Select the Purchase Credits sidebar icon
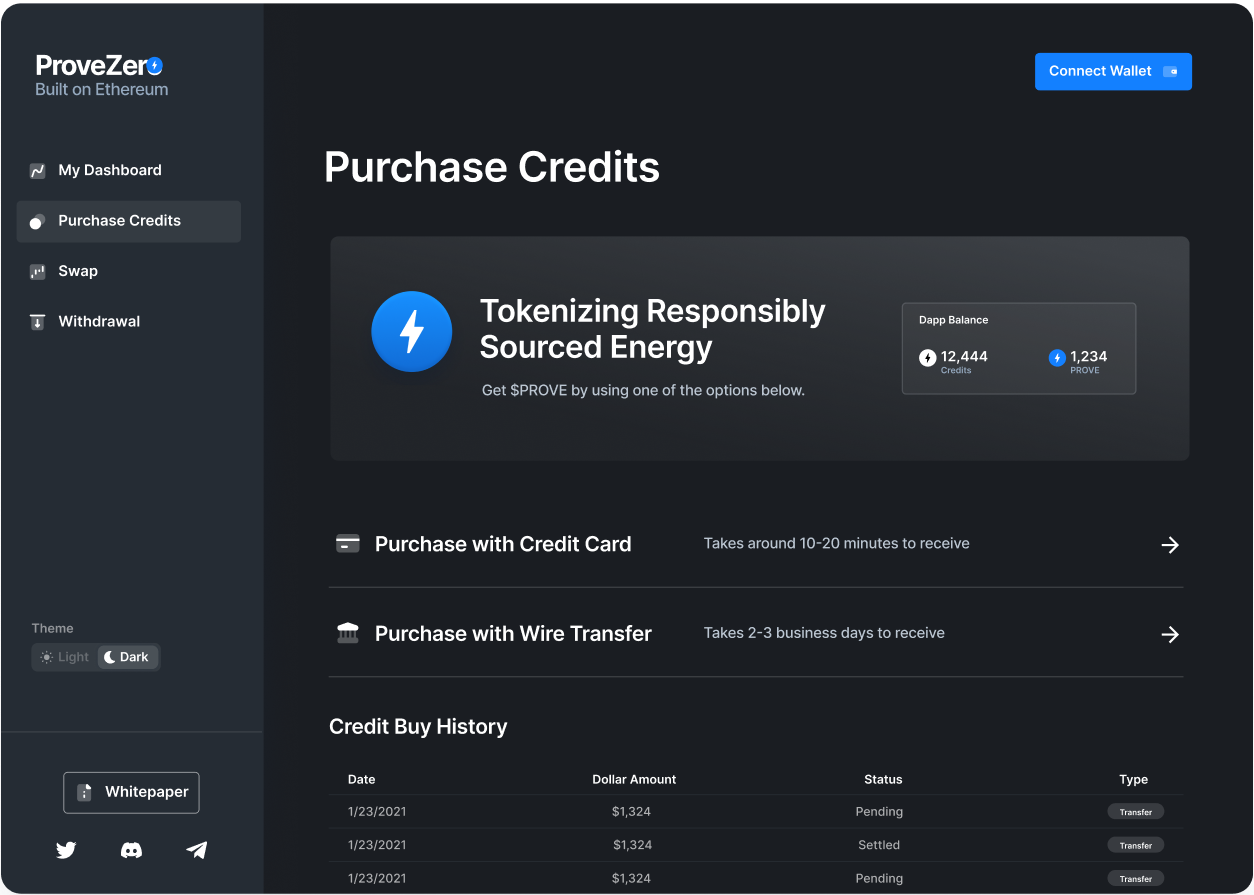1254x895 pixels. (37, 221)
